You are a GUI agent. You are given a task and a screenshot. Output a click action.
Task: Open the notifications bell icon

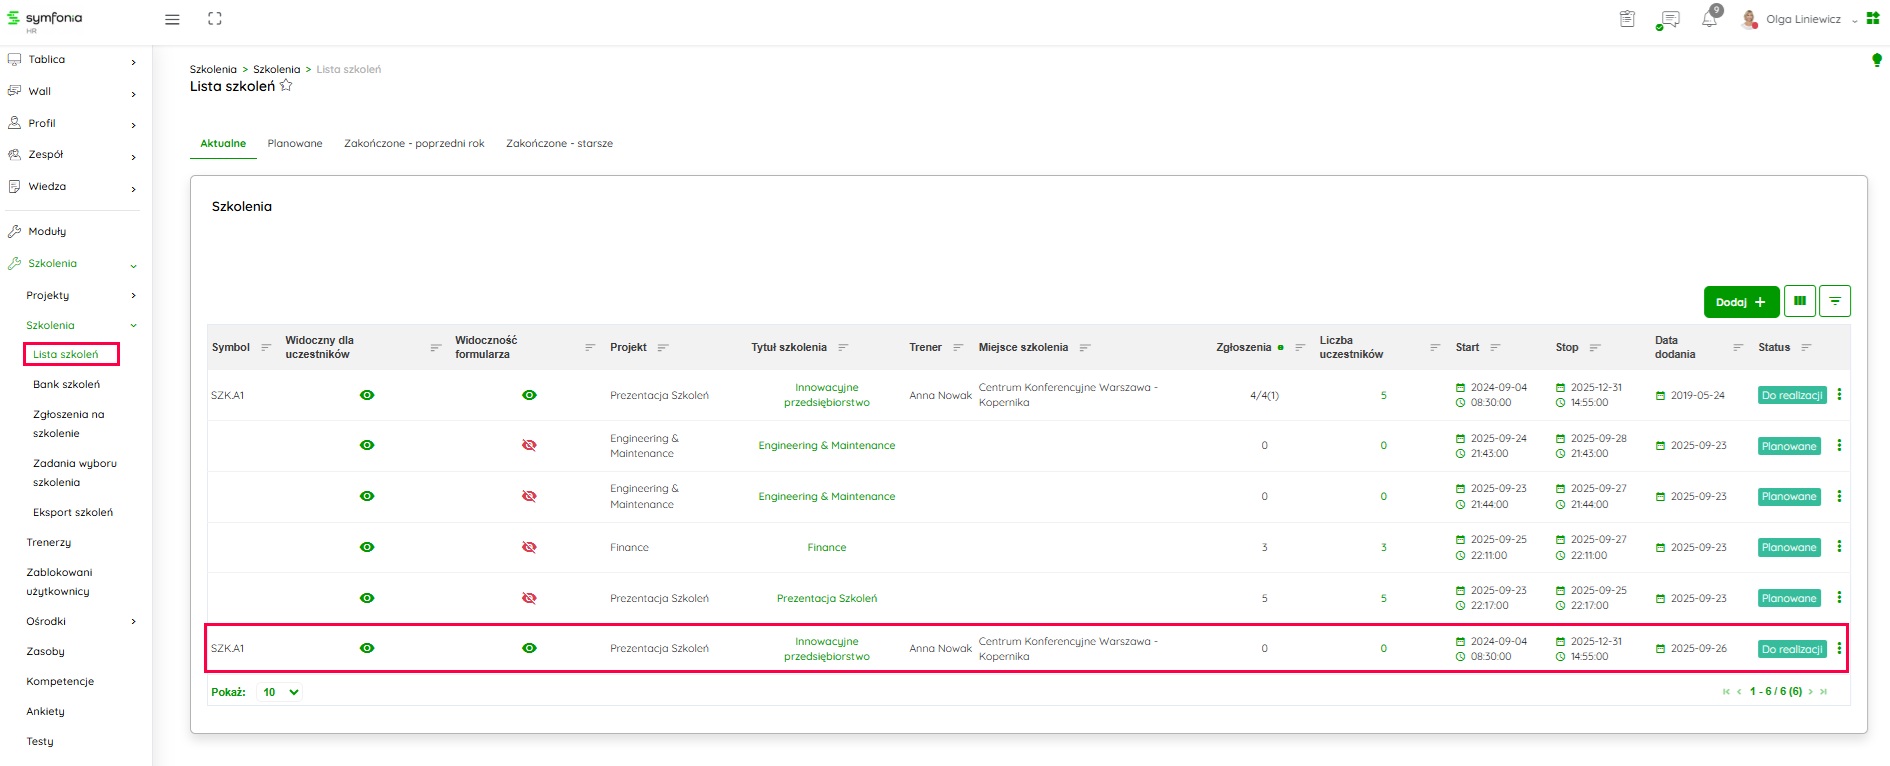[1709, 19]
